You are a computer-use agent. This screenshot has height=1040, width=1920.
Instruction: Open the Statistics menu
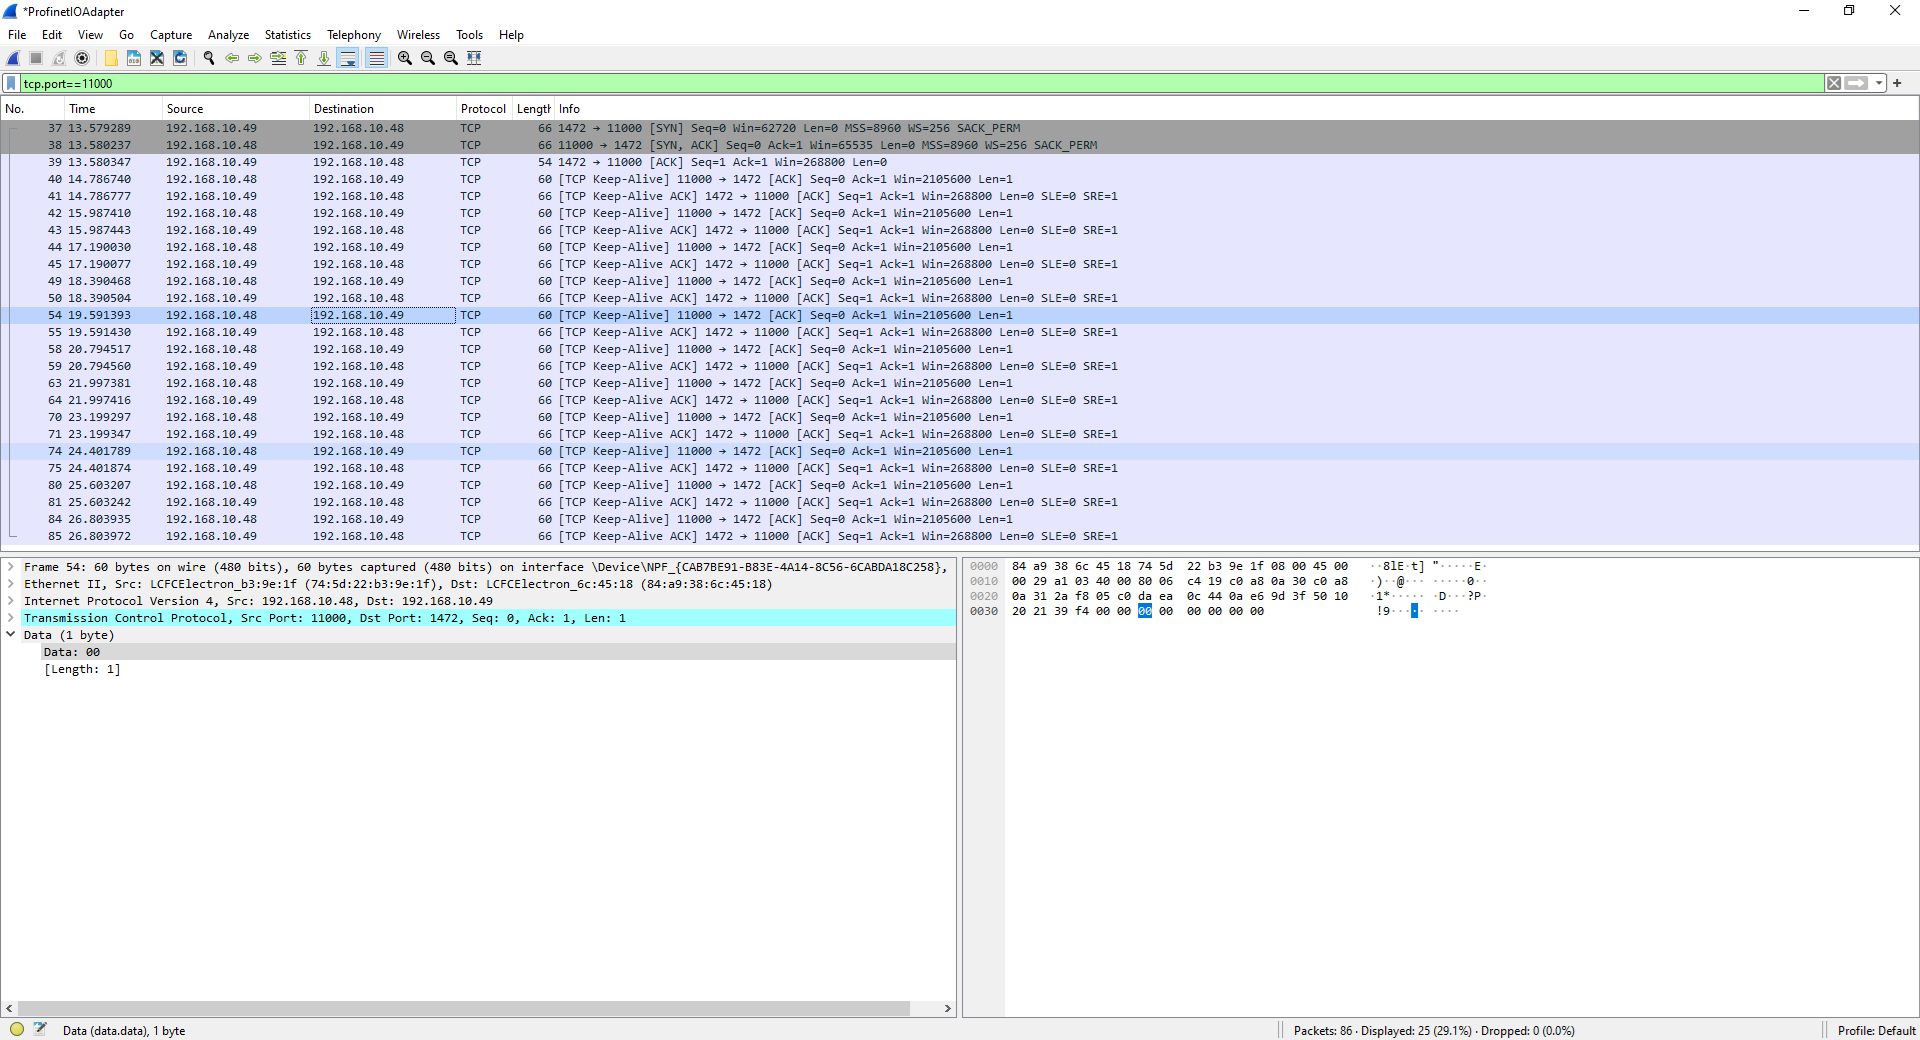point(288,35)
